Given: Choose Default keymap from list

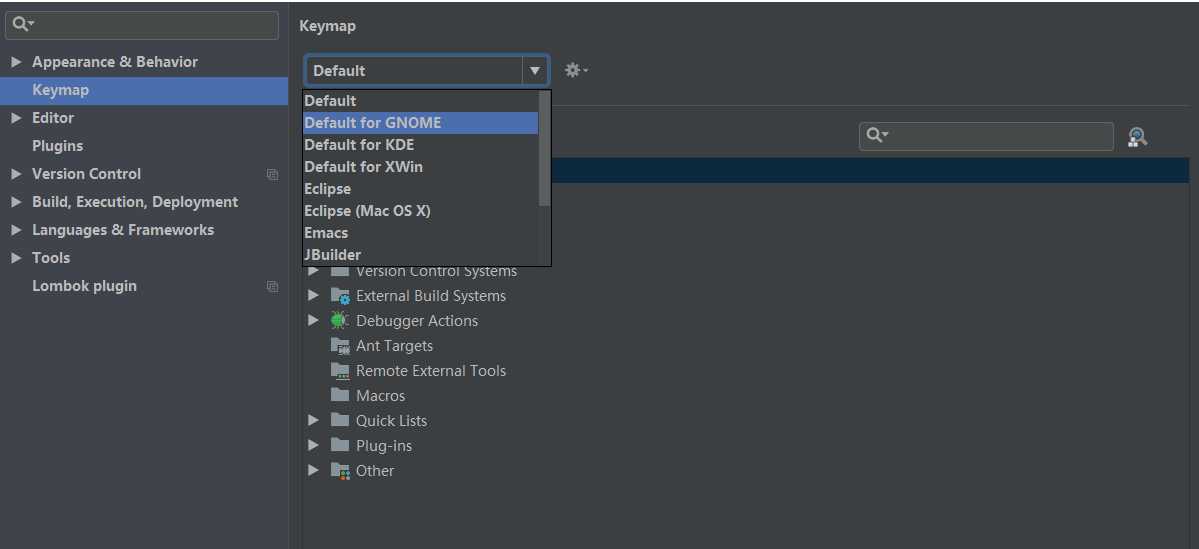Looking at the screenshot, I should [421, 101].
